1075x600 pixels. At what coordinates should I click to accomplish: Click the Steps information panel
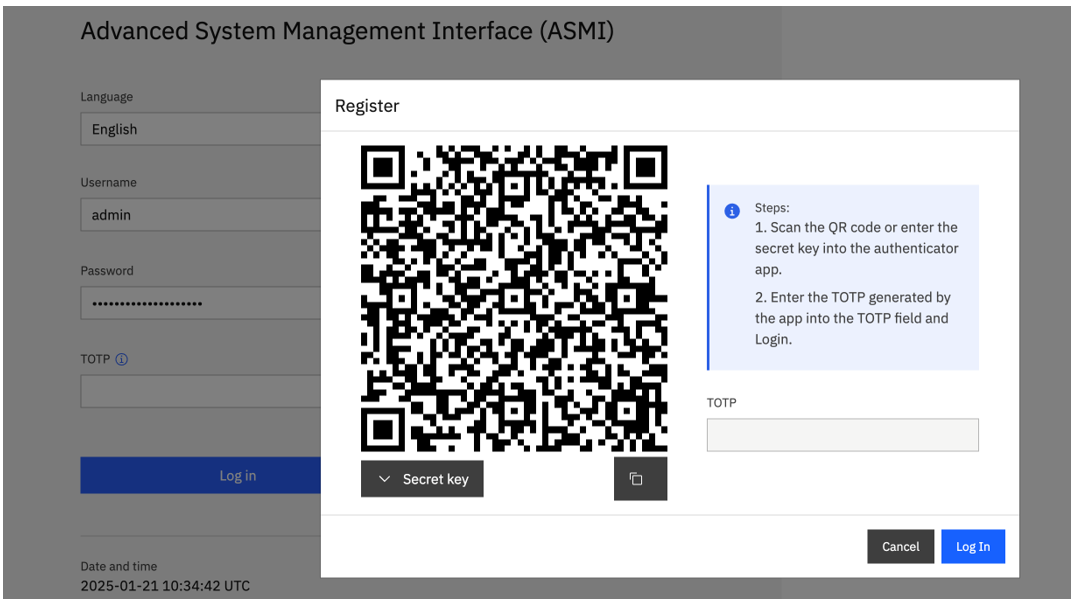(x=843, y=277)
